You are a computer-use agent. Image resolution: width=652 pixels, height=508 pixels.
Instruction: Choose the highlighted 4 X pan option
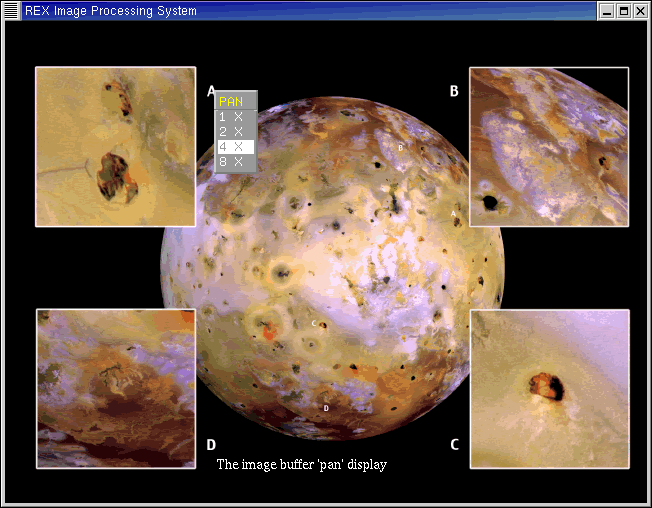pos(236,147)
